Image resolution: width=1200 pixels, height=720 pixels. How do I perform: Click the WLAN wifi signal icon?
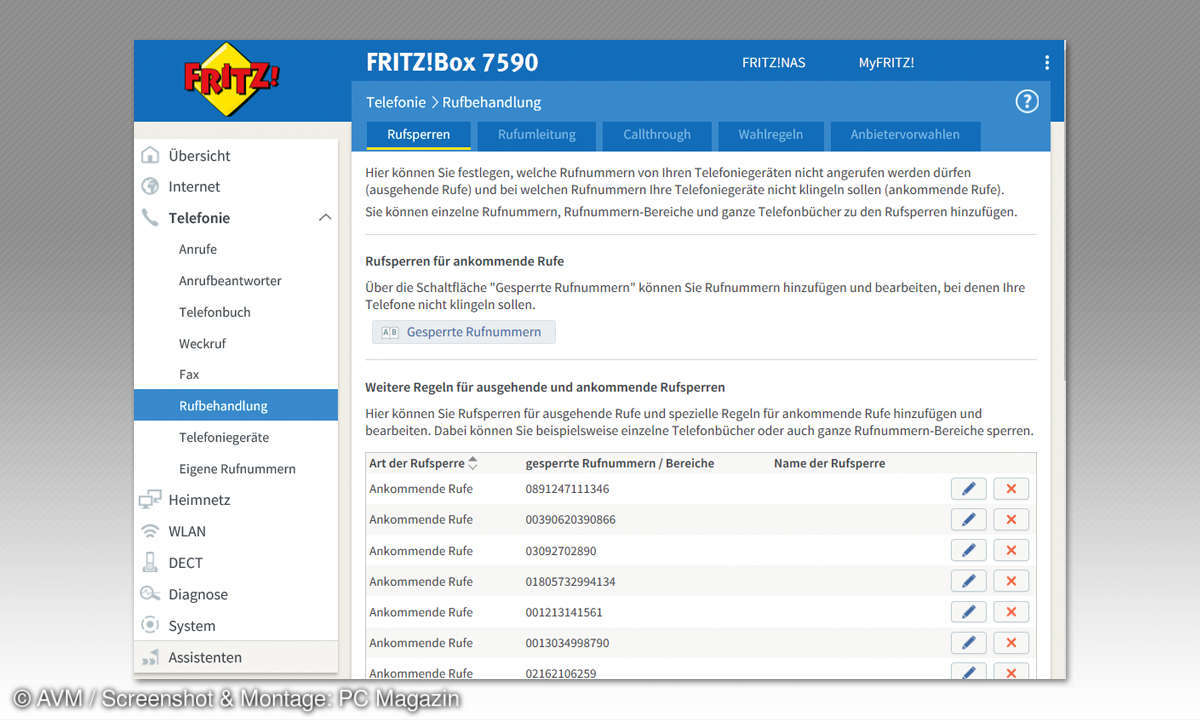[150, 531]
